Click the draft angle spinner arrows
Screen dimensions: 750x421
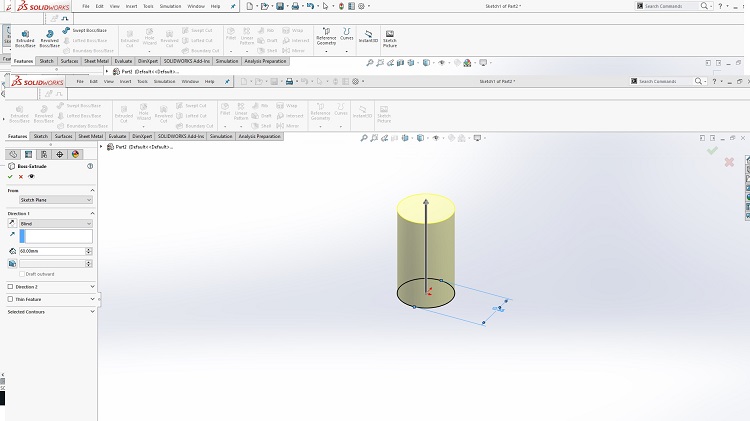coord(88,264)
